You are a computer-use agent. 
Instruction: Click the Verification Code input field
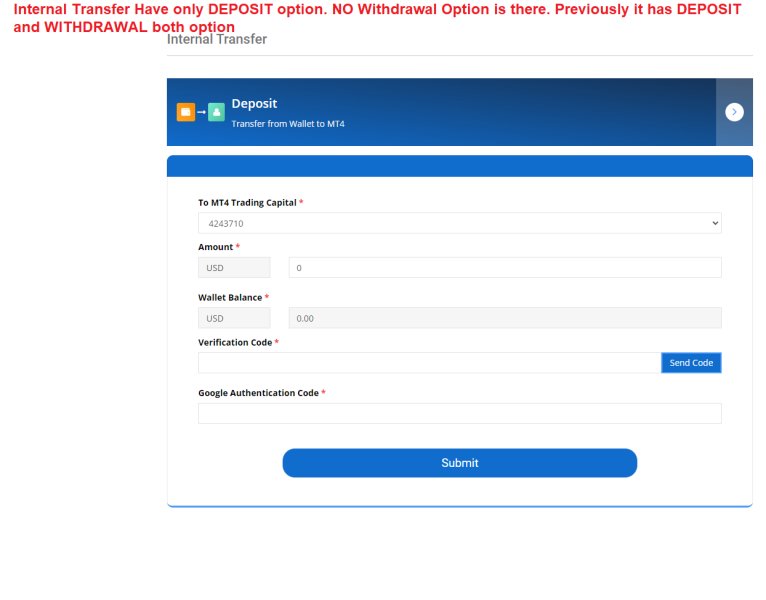tap(429, 363)
